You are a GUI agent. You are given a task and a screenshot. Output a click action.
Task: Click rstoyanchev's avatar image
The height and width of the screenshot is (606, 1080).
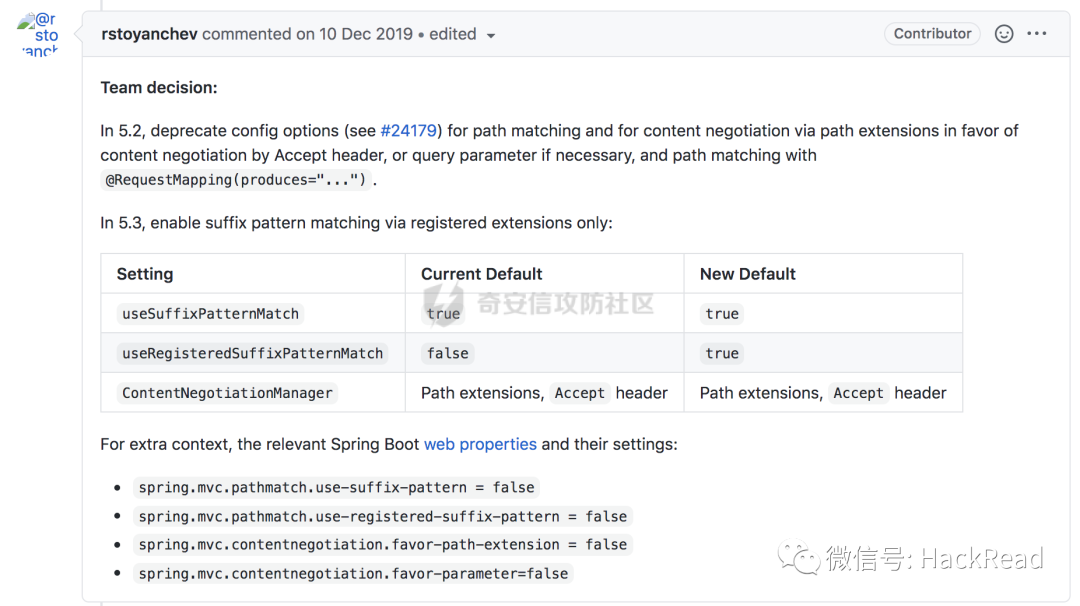(40, 35)
